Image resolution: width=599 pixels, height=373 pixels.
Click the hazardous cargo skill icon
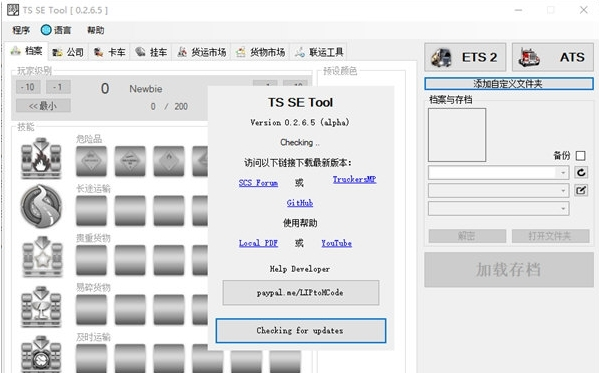41,159
